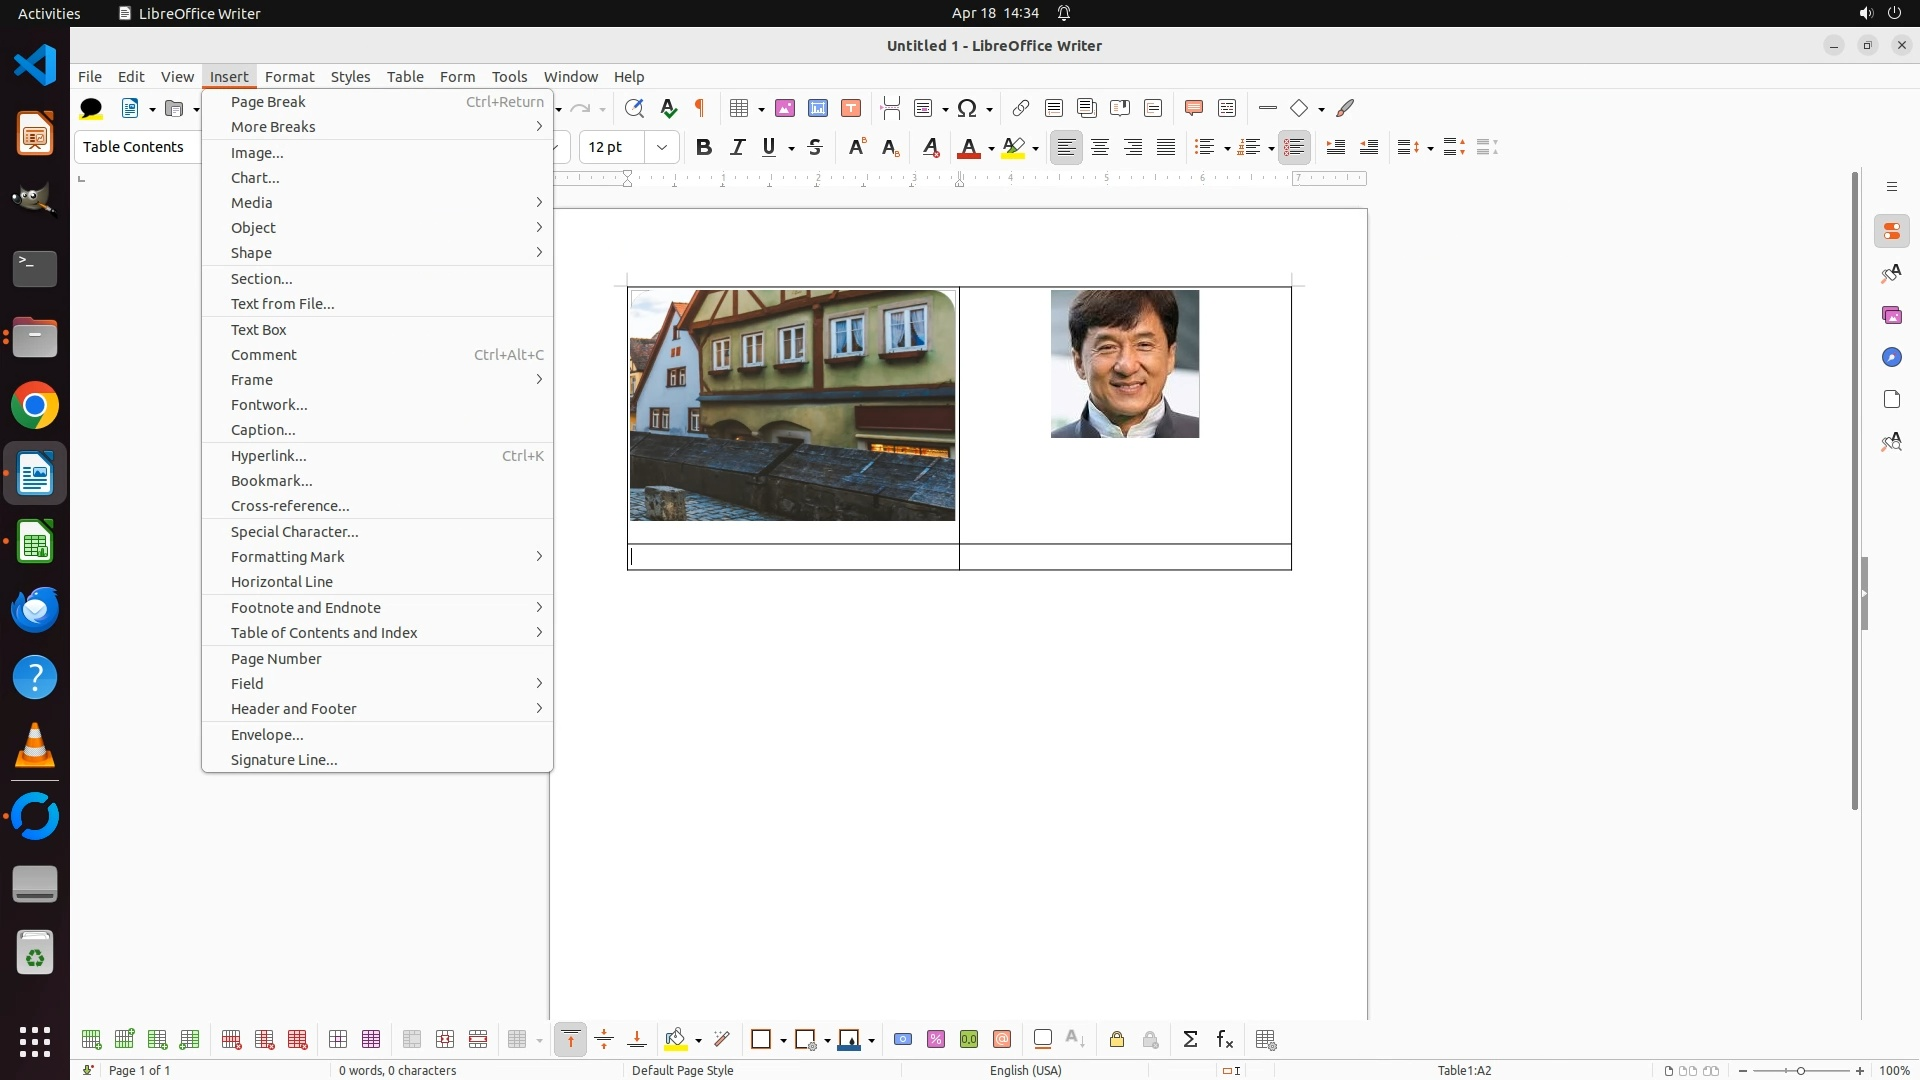Choose Signature Line... entry
This screenshot has width=1920, height=1080.
[284, 760]
